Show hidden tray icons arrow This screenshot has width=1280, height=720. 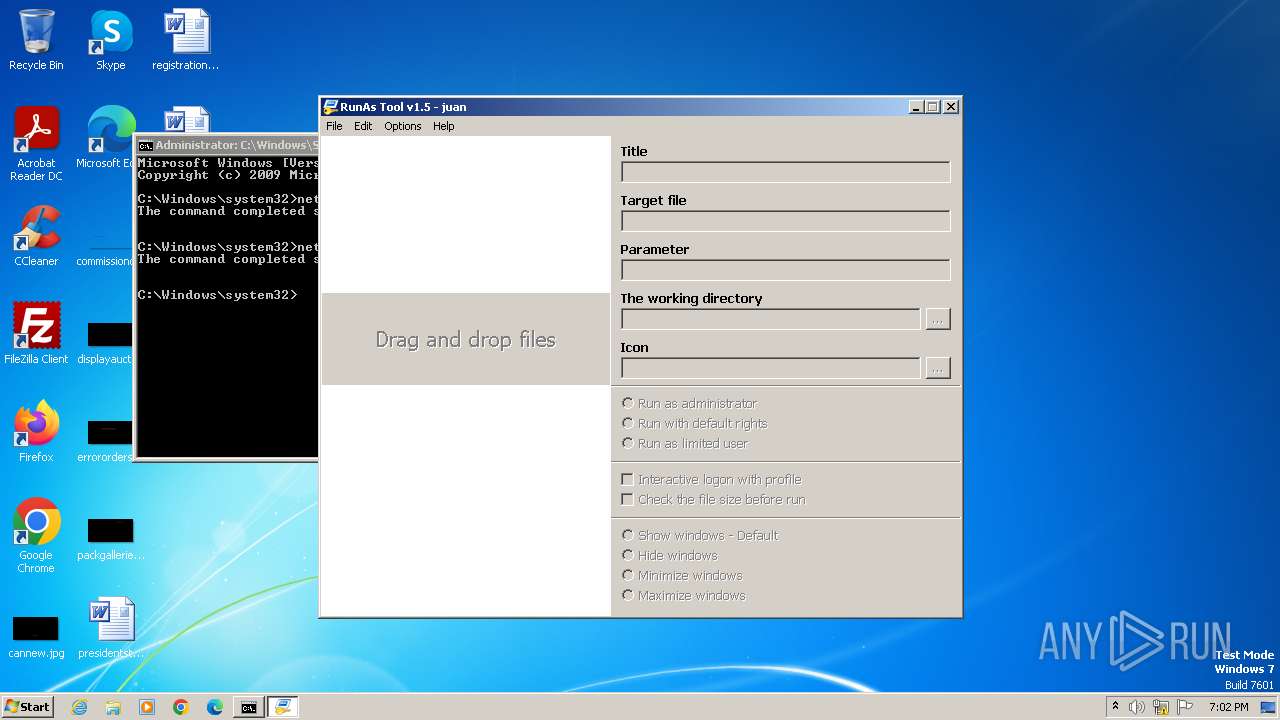(x=1115, y=707)
